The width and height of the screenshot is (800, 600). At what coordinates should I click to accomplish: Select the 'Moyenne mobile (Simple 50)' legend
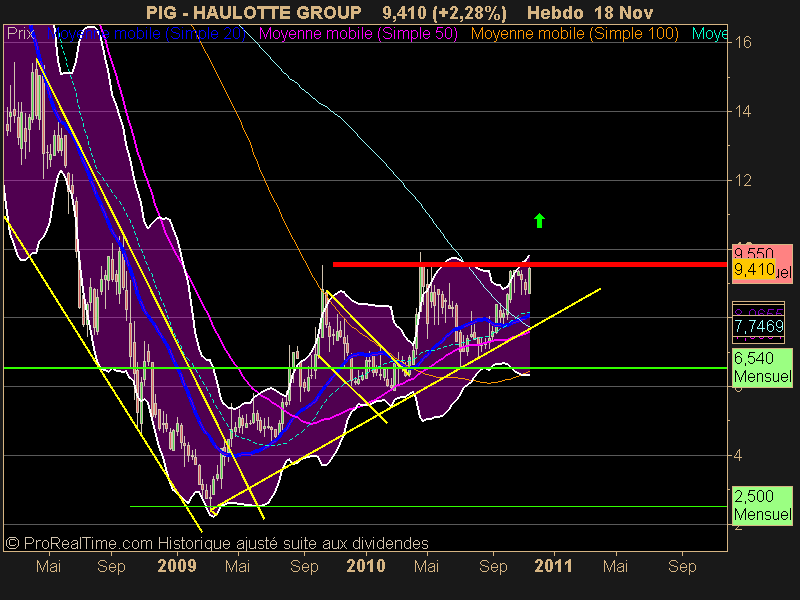[x=358, y=34]
